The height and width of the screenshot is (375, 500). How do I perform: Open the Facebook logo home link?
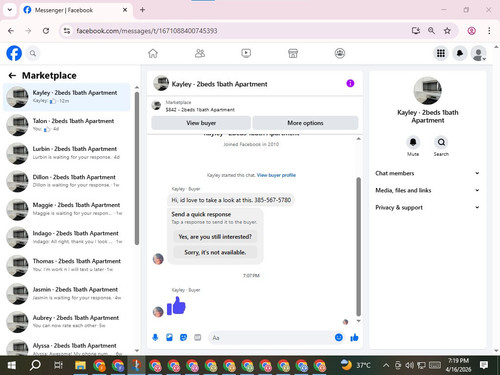[14, 53]
